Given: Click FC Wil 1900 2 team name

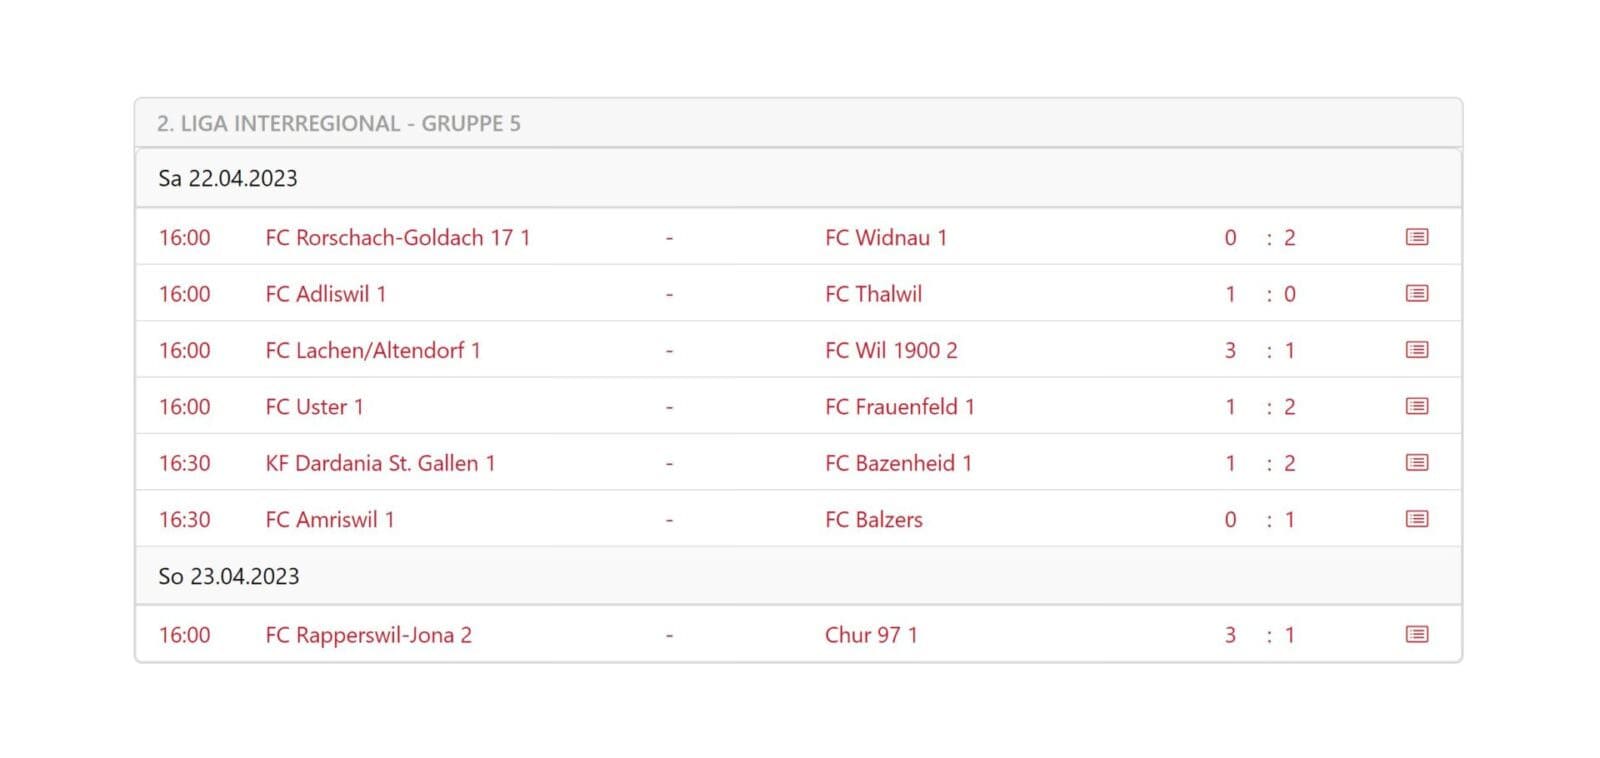Looking at the screenshot, I should pos(890,351).
